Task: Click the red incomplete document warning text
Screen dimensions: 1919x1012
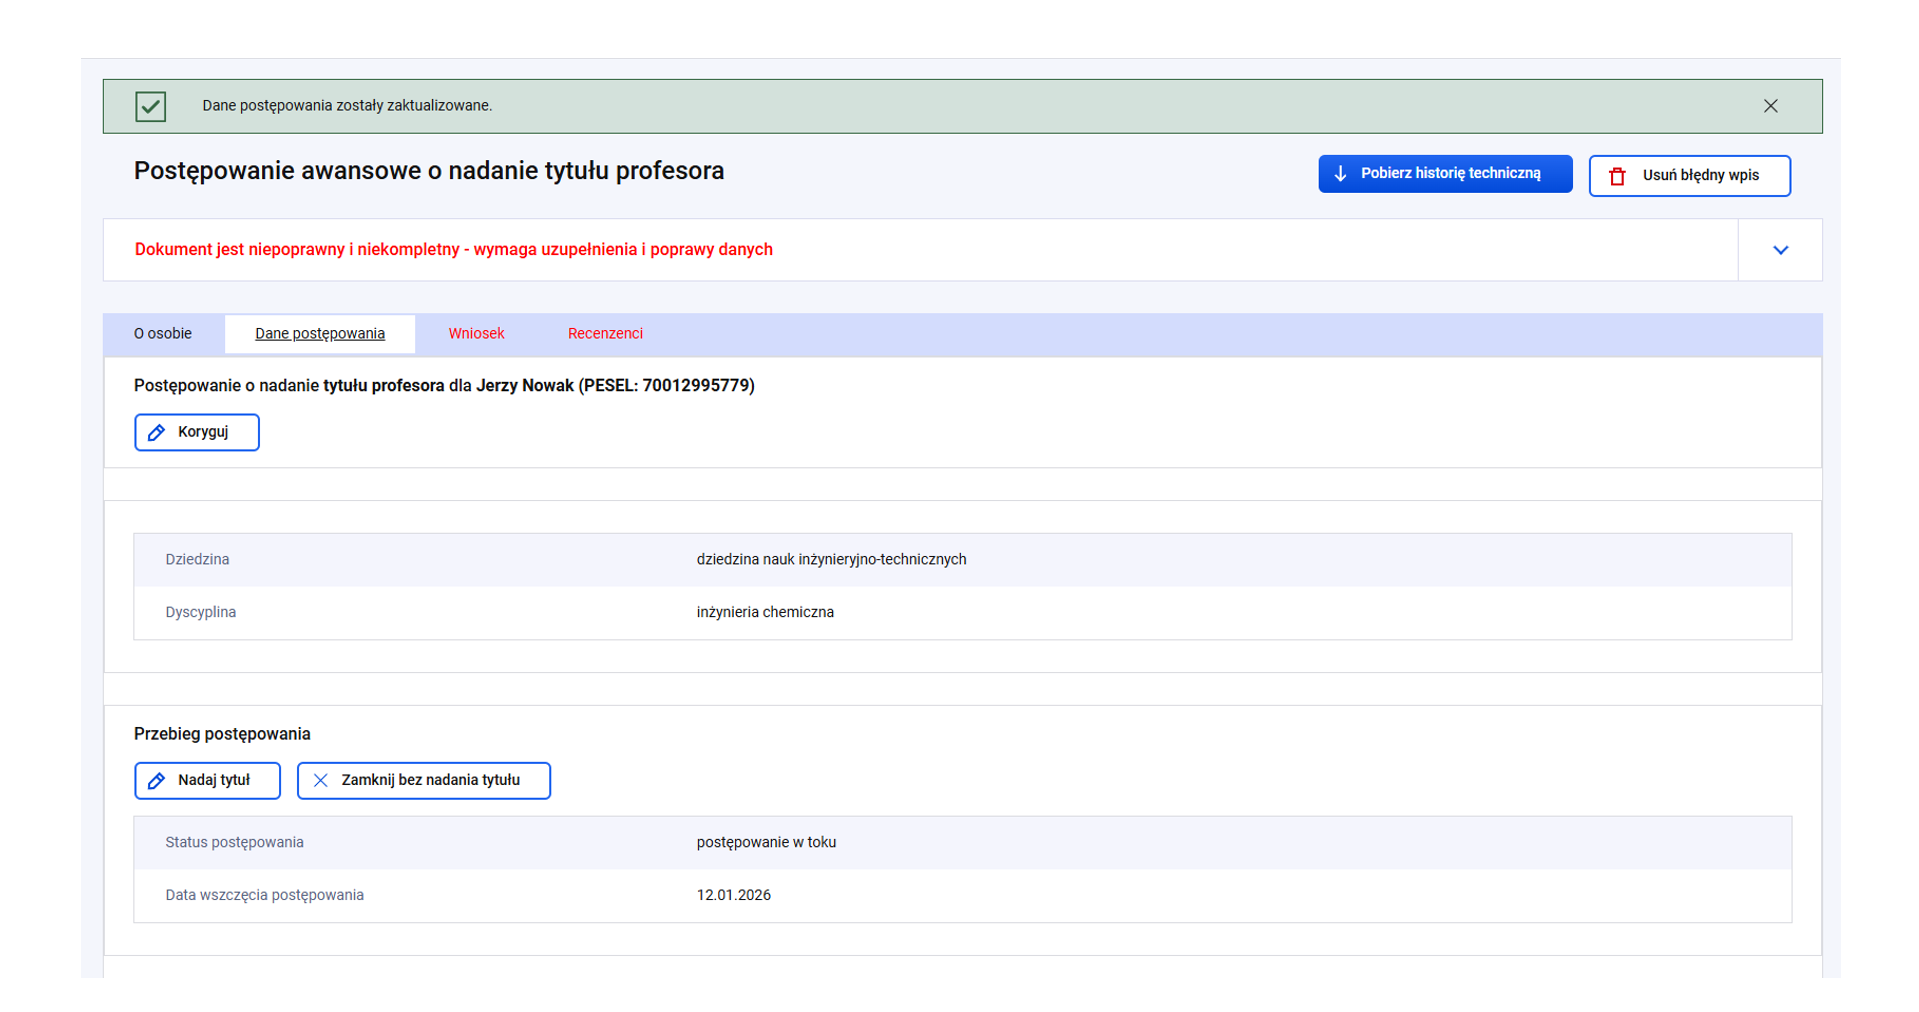Action: [453, 250]
